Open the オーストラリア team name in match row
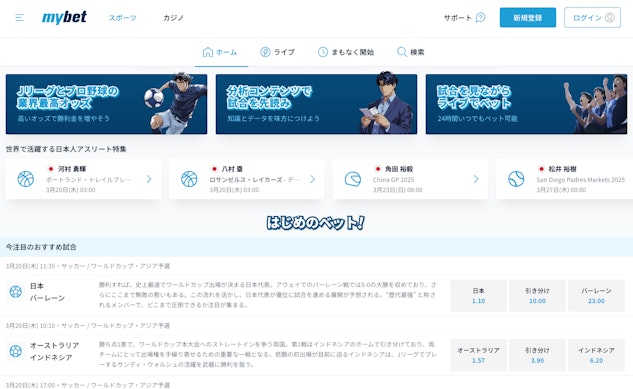This screenshot has height=389, width=633. (x=54, y=345)
